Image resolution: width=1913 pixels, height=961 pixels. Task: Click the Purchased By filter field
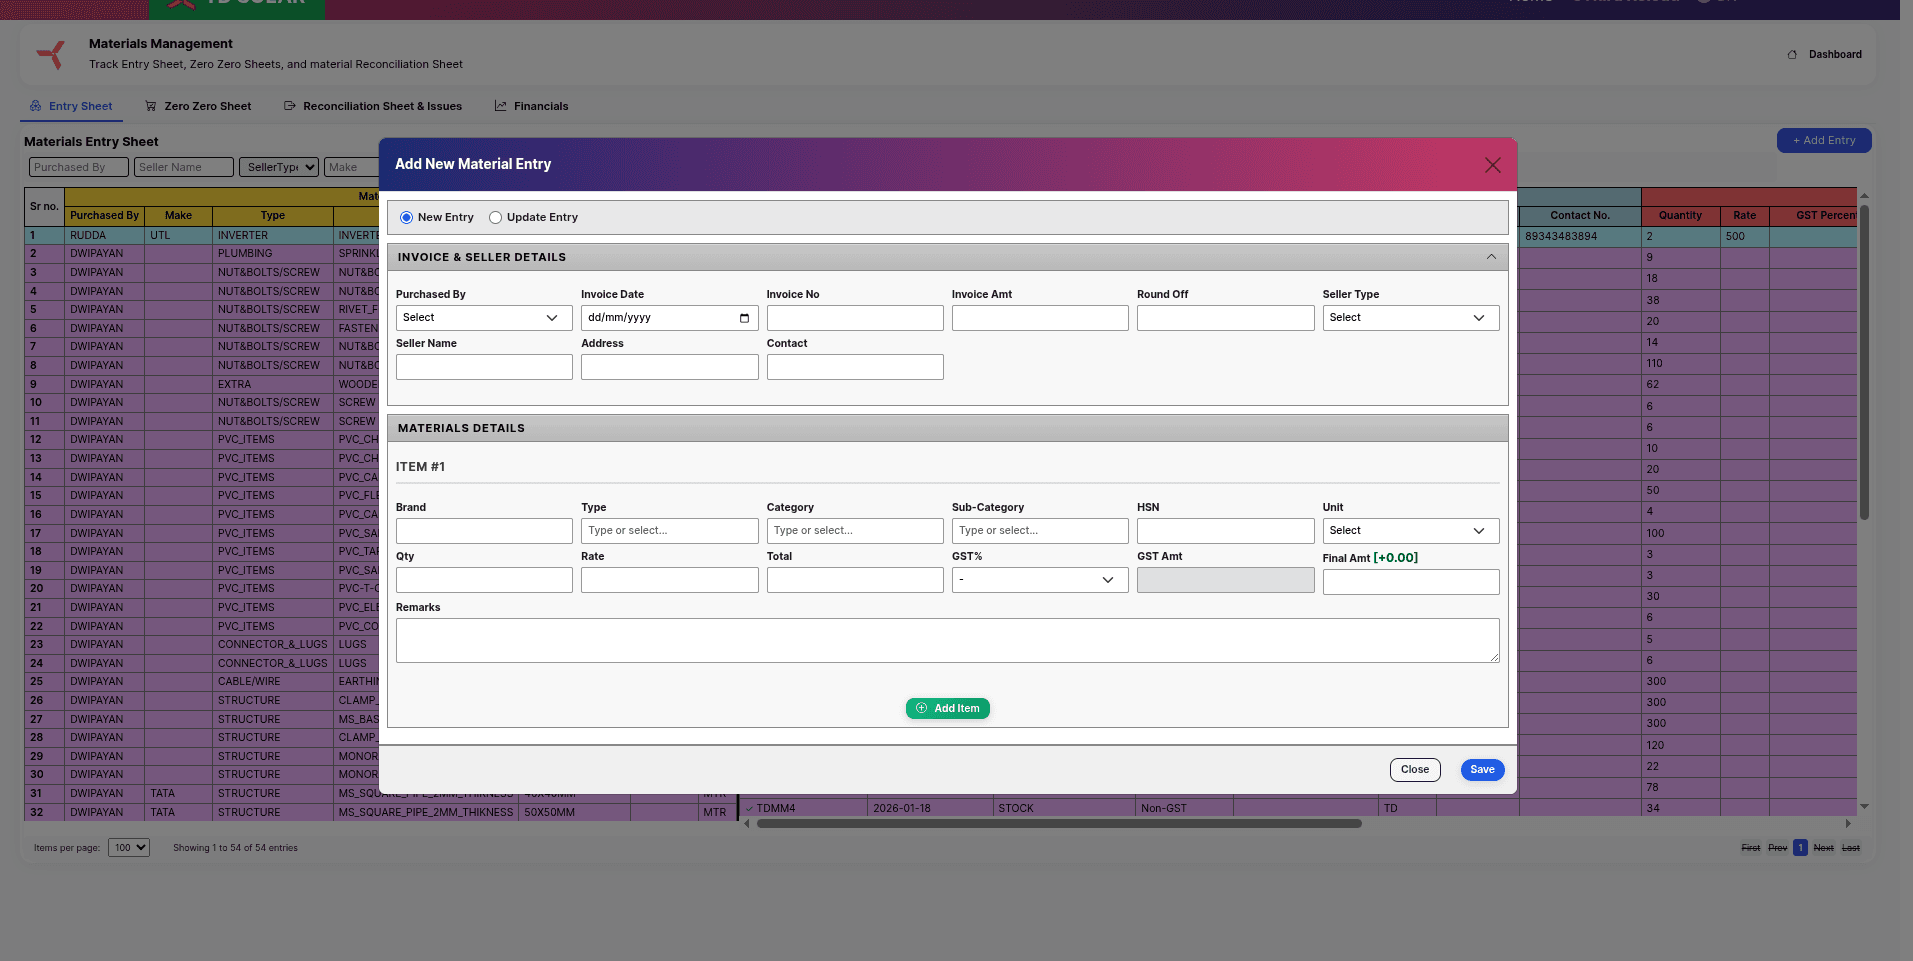[79, 167]
